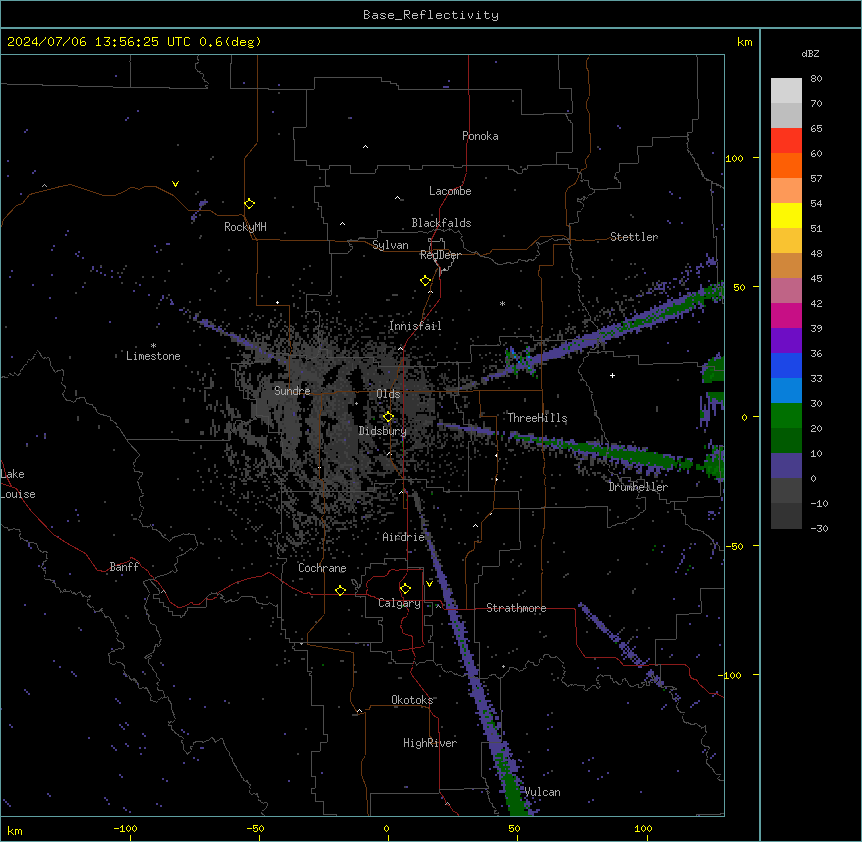Select the Cochrane label
The height and width of the screenshot is (842, 862).
point(322,568)
